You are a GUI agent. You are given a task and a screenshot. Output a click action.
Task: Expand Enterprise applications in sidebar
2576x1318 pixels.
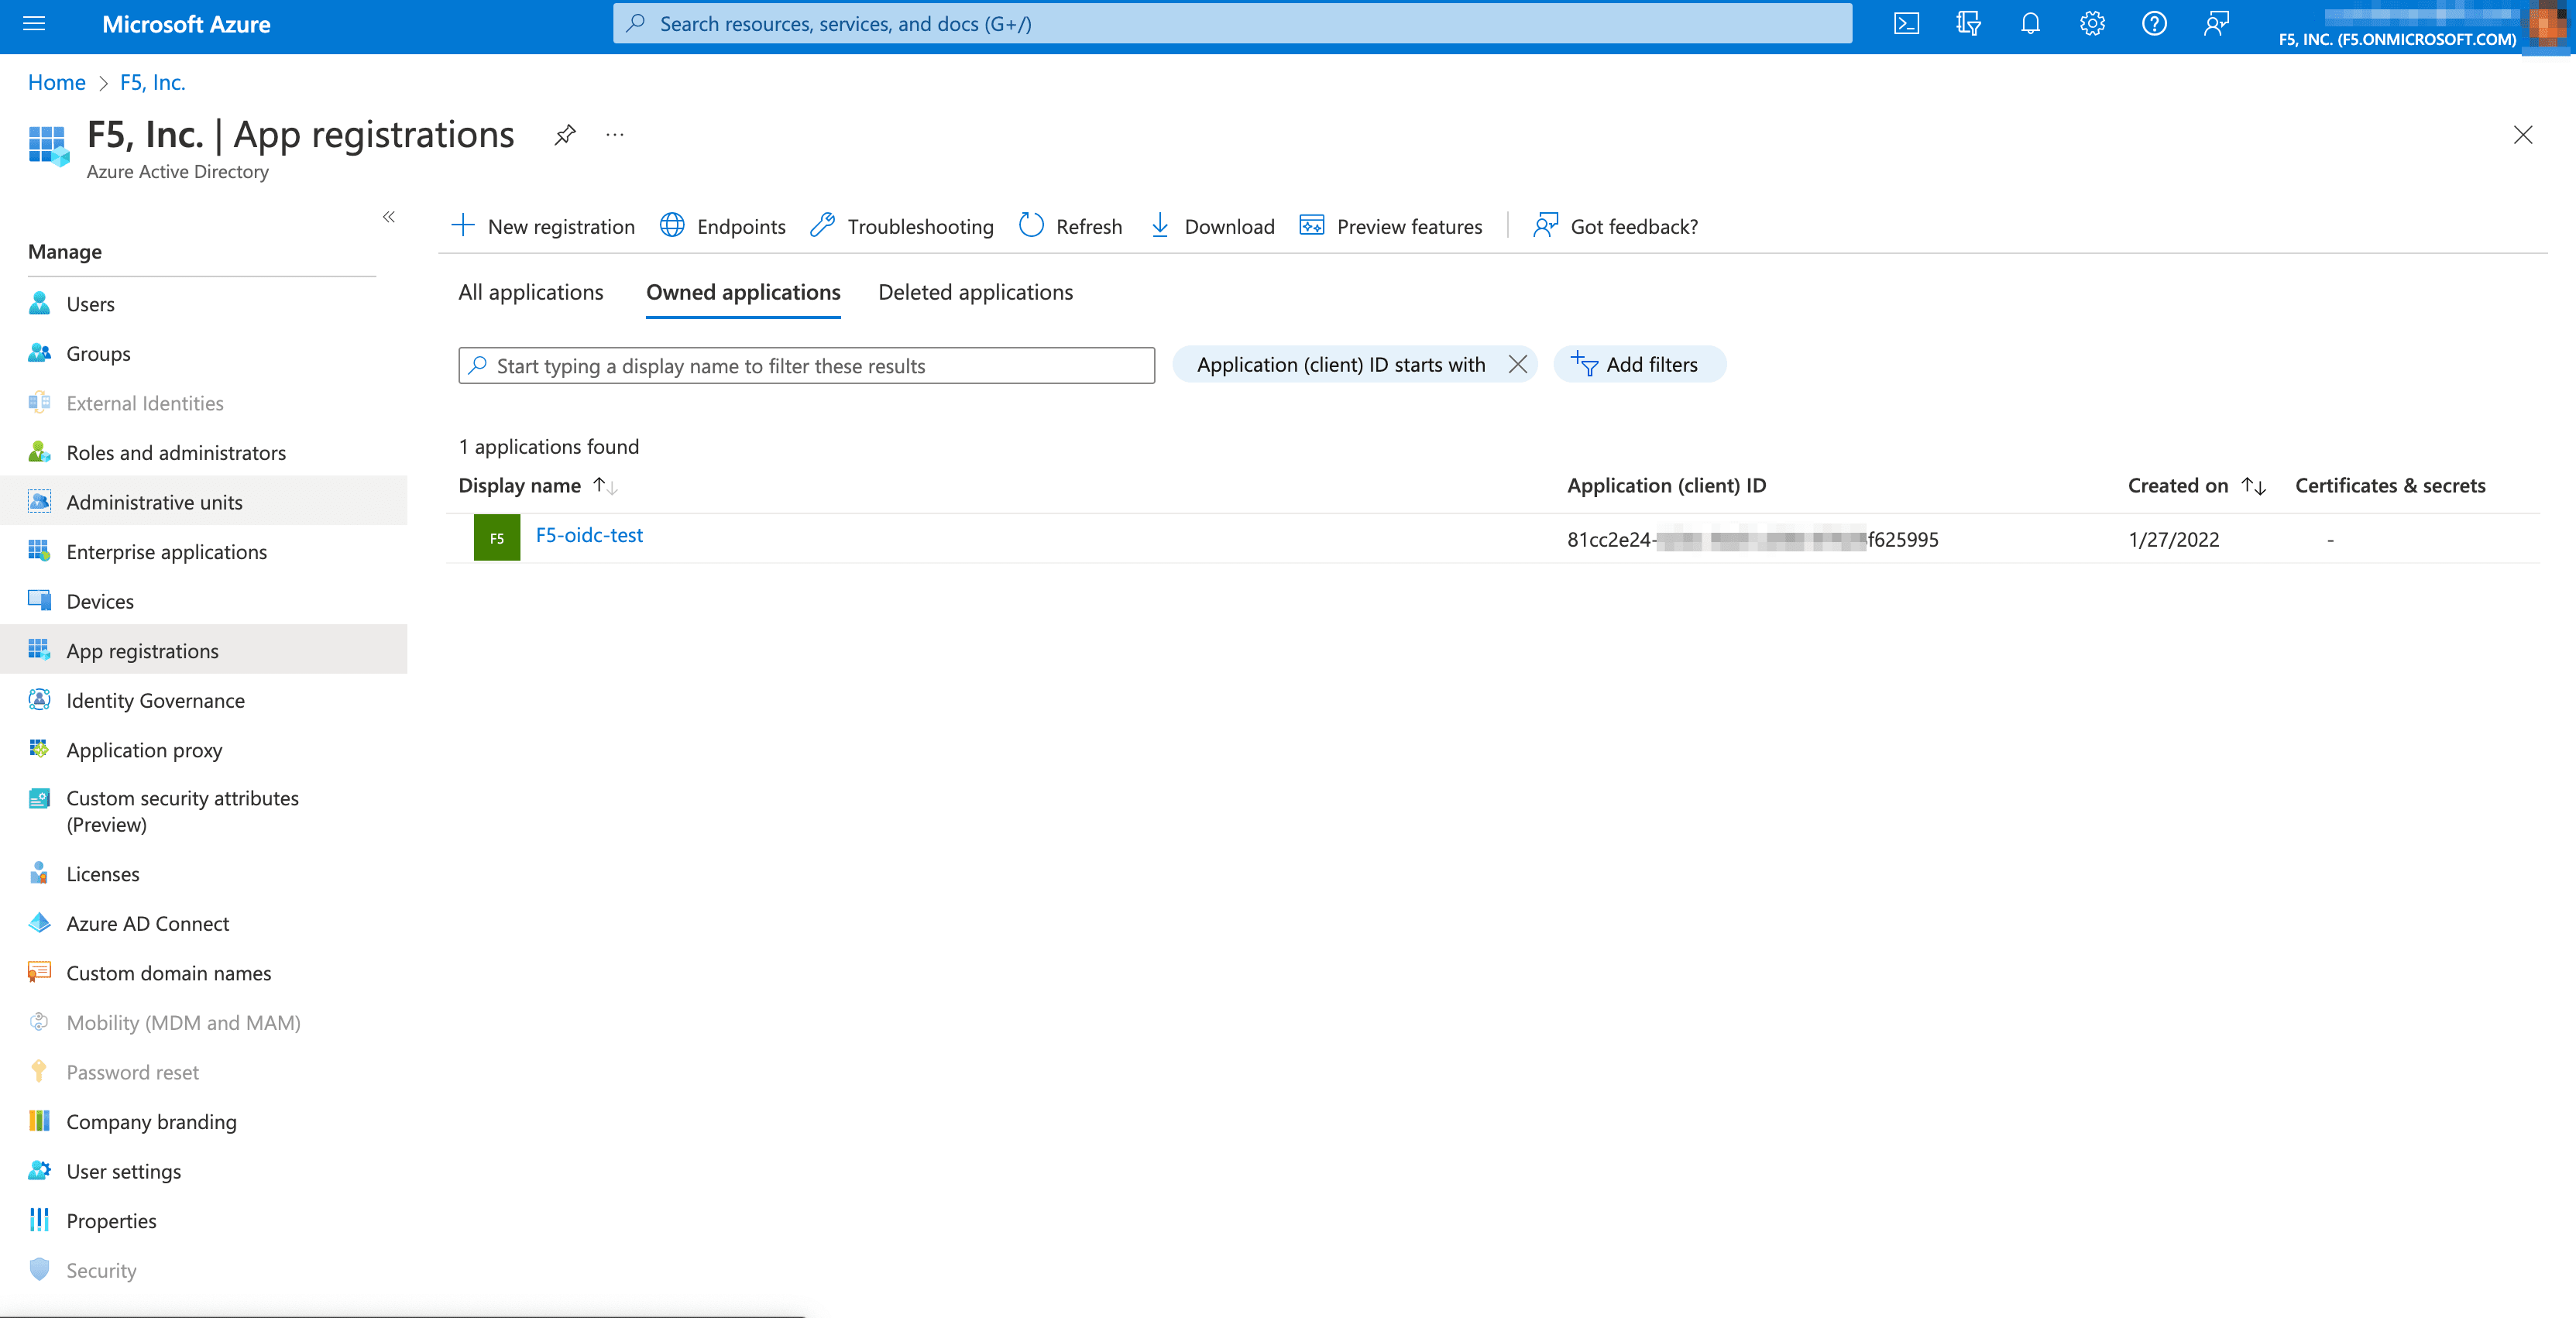165,550
